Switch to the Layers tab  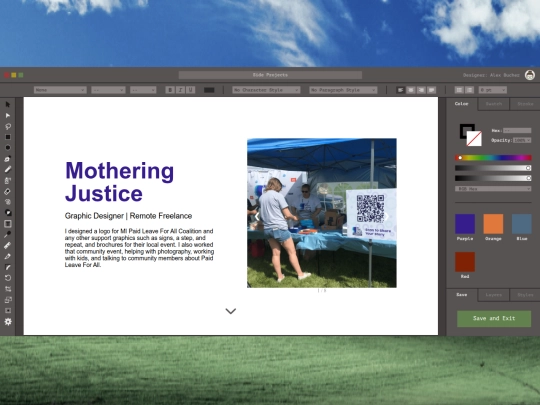tap(494, 295)
